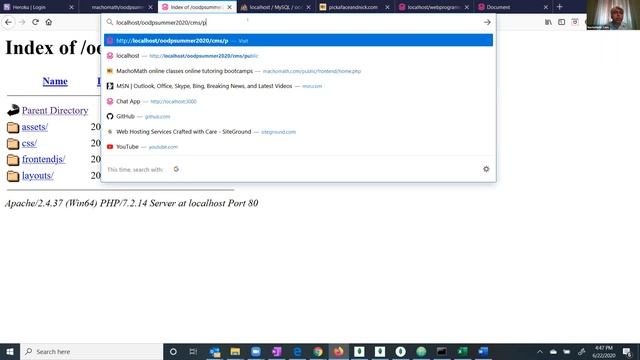This screenshot has width=640, height=360.
Task: Open the browser home page icon
Action: (49, 22)
